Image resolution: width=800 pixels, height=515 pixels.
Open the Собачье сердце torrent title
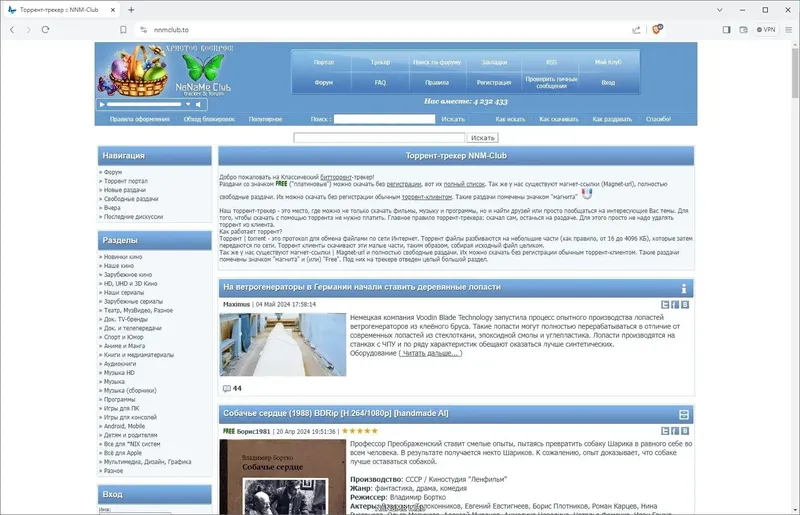point(336,413)
